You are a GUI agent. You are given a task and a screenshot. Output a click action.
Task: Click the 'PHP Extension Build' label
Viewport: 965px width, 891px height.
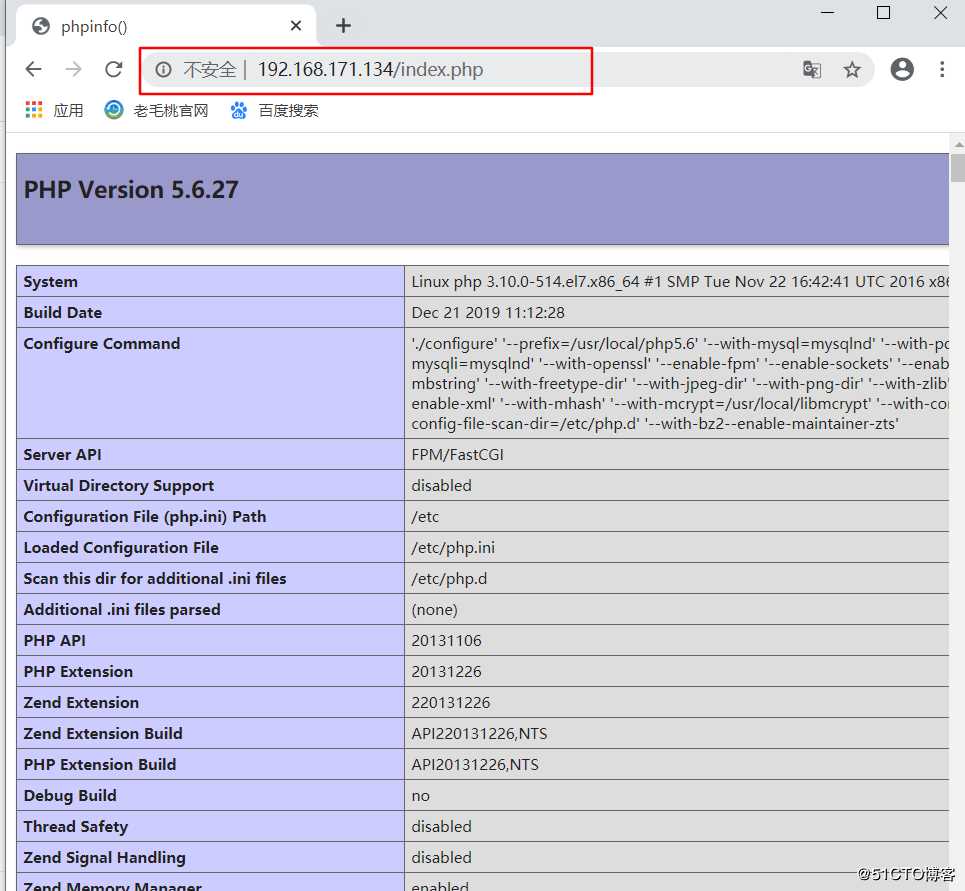pos(100,764)
